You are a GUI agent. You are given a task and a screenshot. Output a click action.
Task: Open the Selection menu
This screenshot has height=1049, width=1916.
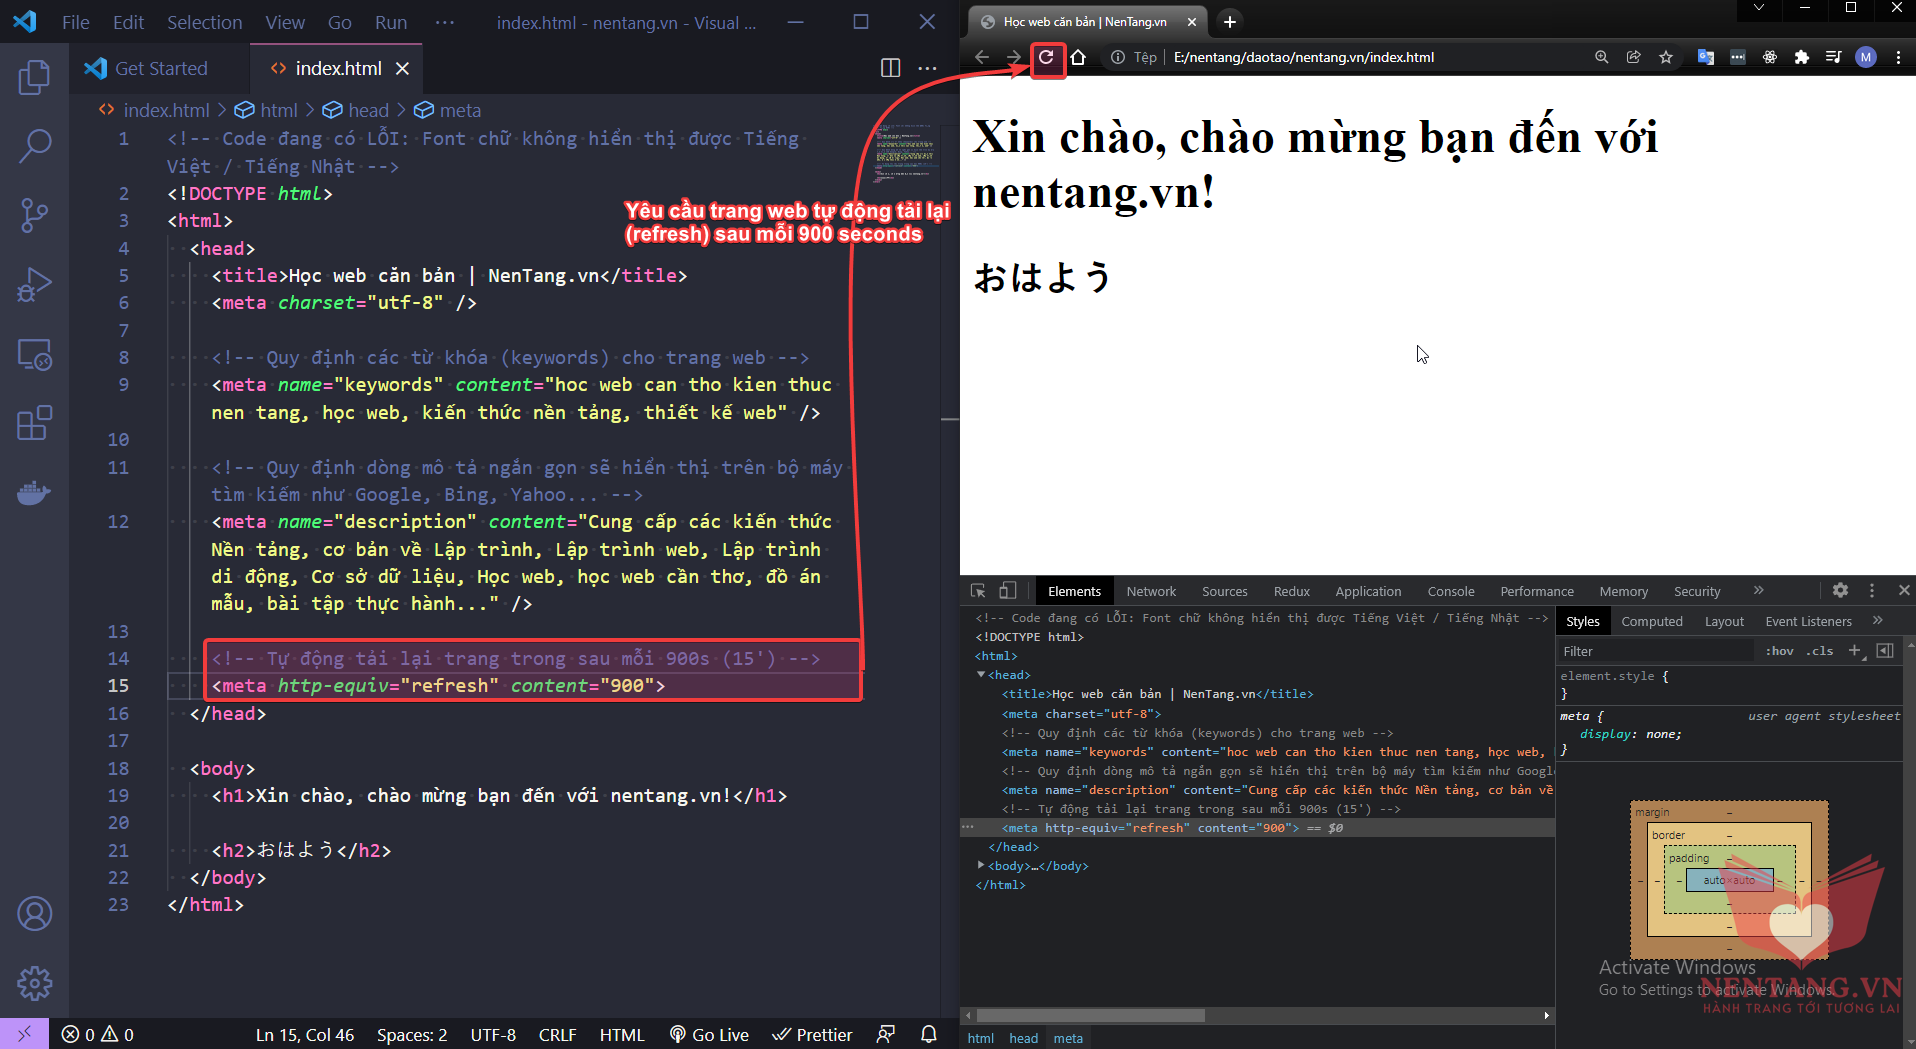[204, 22]
